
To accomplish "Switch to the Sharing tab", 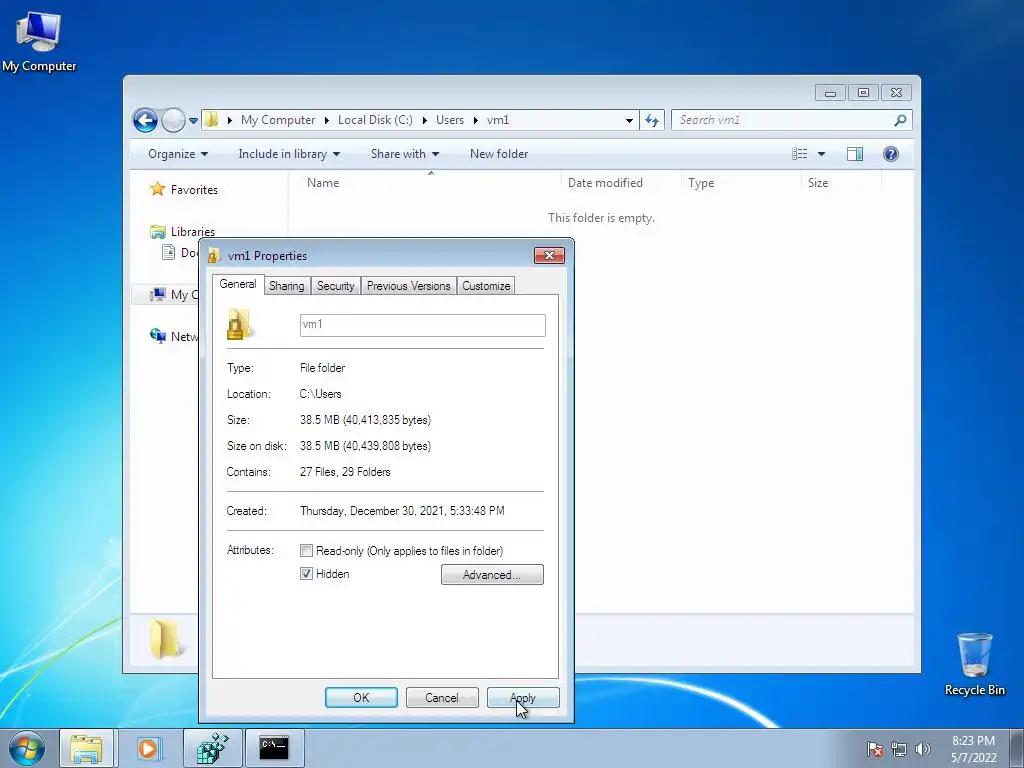I will (x=287, y=286).
